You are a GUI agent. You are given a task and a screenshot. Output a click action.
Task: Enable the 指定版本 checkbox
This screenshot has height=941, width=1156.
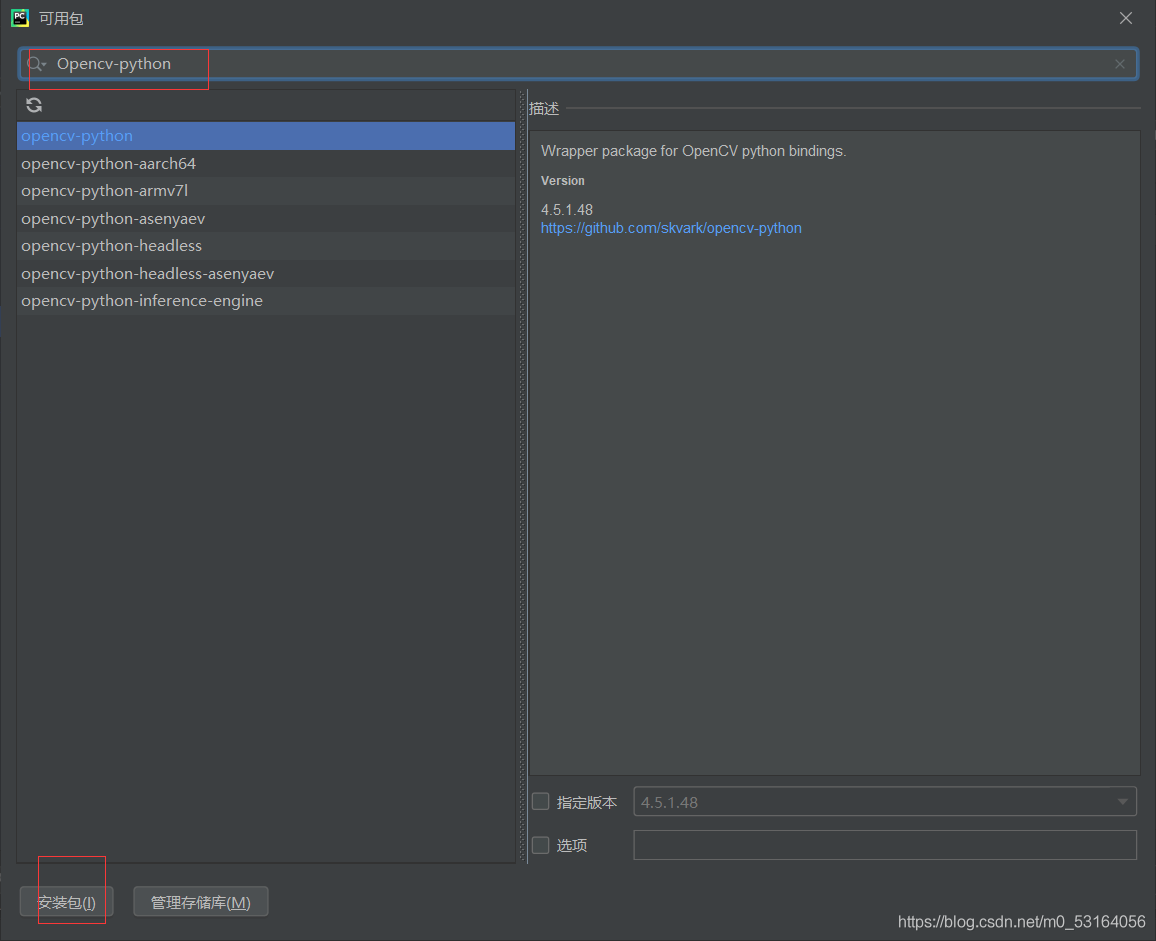[540, 802]
